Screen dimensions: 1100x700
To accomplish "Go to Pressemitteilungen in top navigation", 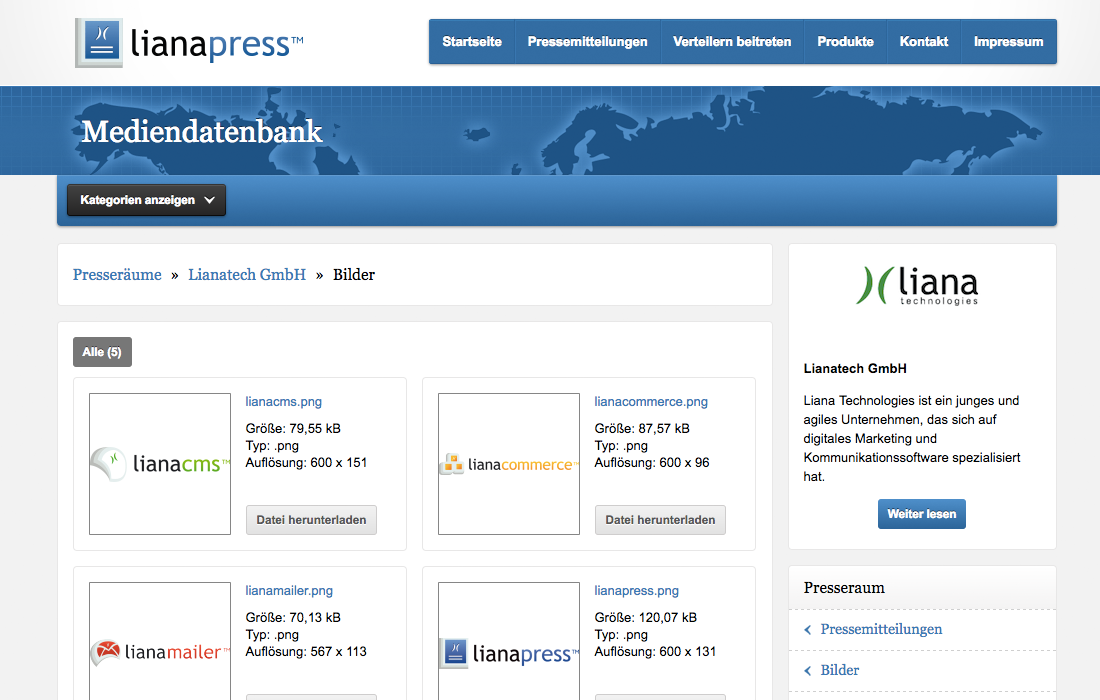I will pos(588,41).
